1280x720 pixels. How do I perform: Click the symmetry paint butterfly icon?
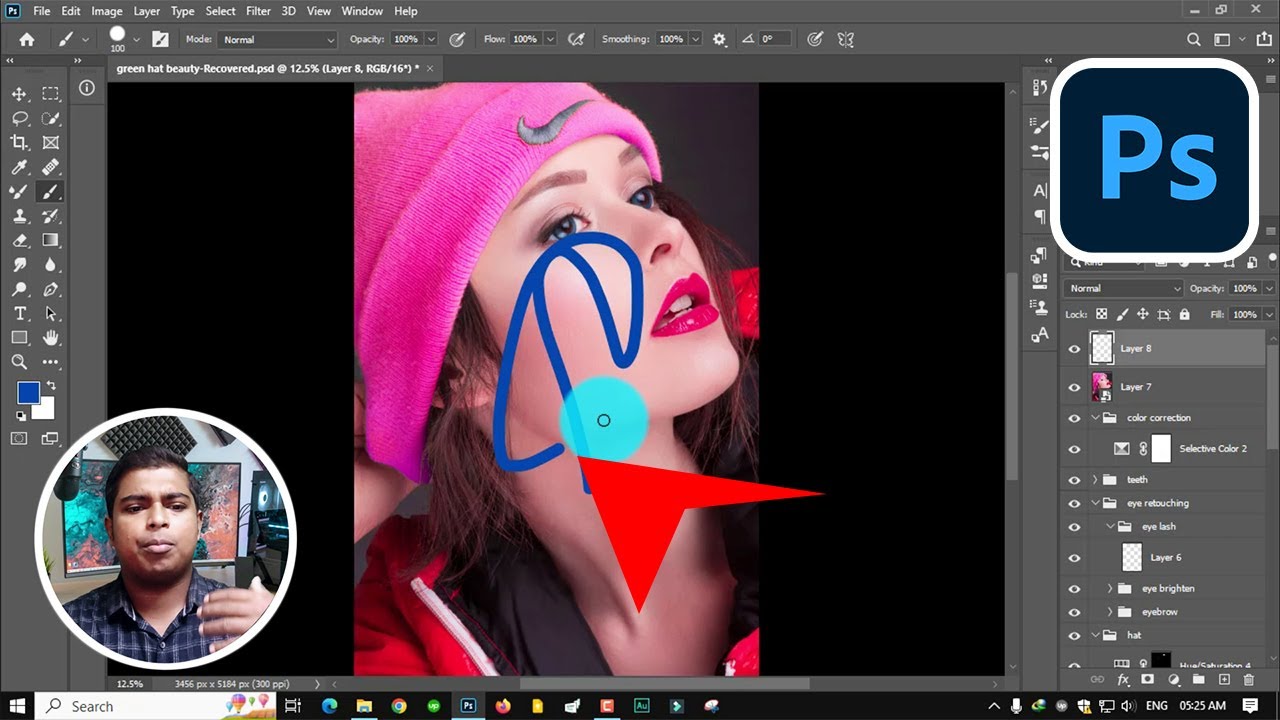click(x=846, y=39)
